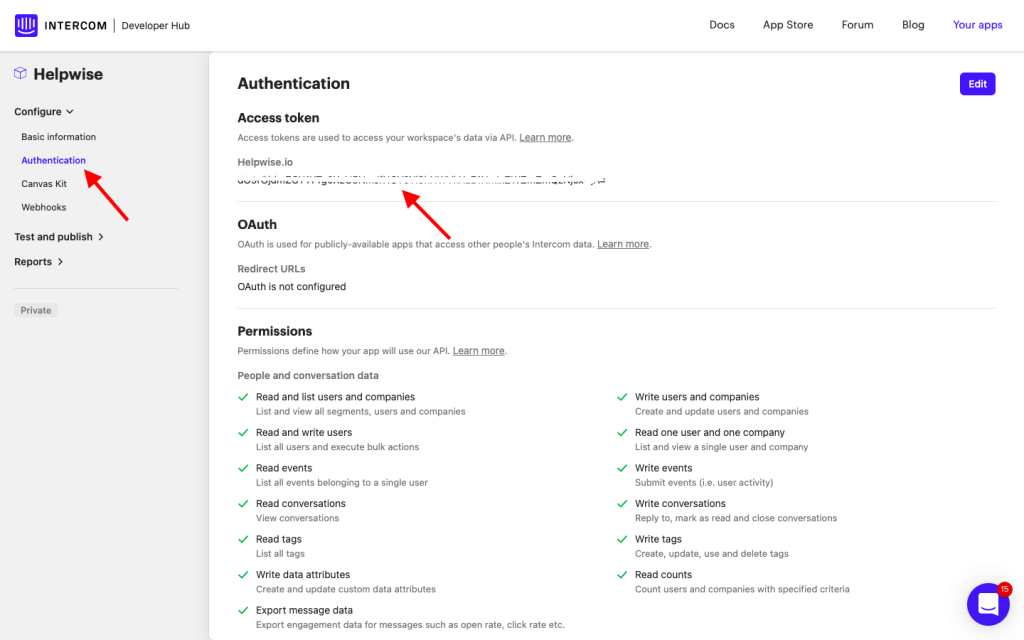Go to Your apps
The height and width of the screenshot is (640, 1024).
click(977, 25)
